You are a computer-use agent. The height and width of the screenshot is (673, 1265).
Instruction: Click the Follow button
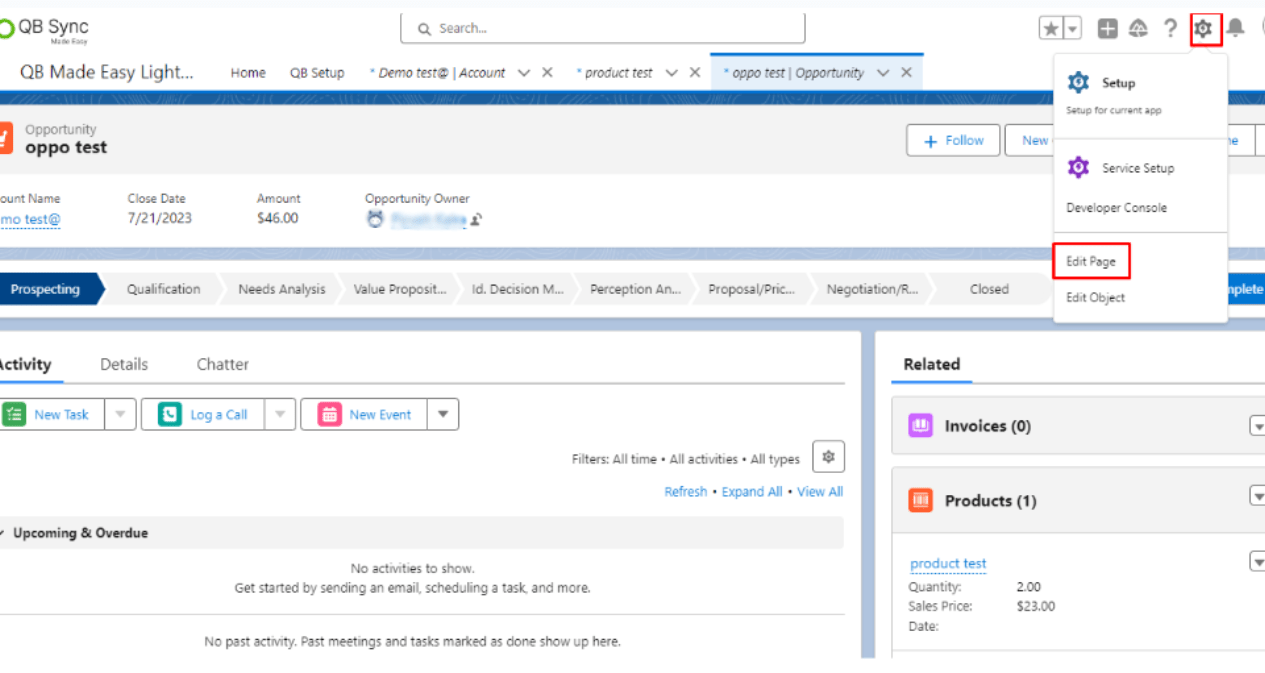953,141
